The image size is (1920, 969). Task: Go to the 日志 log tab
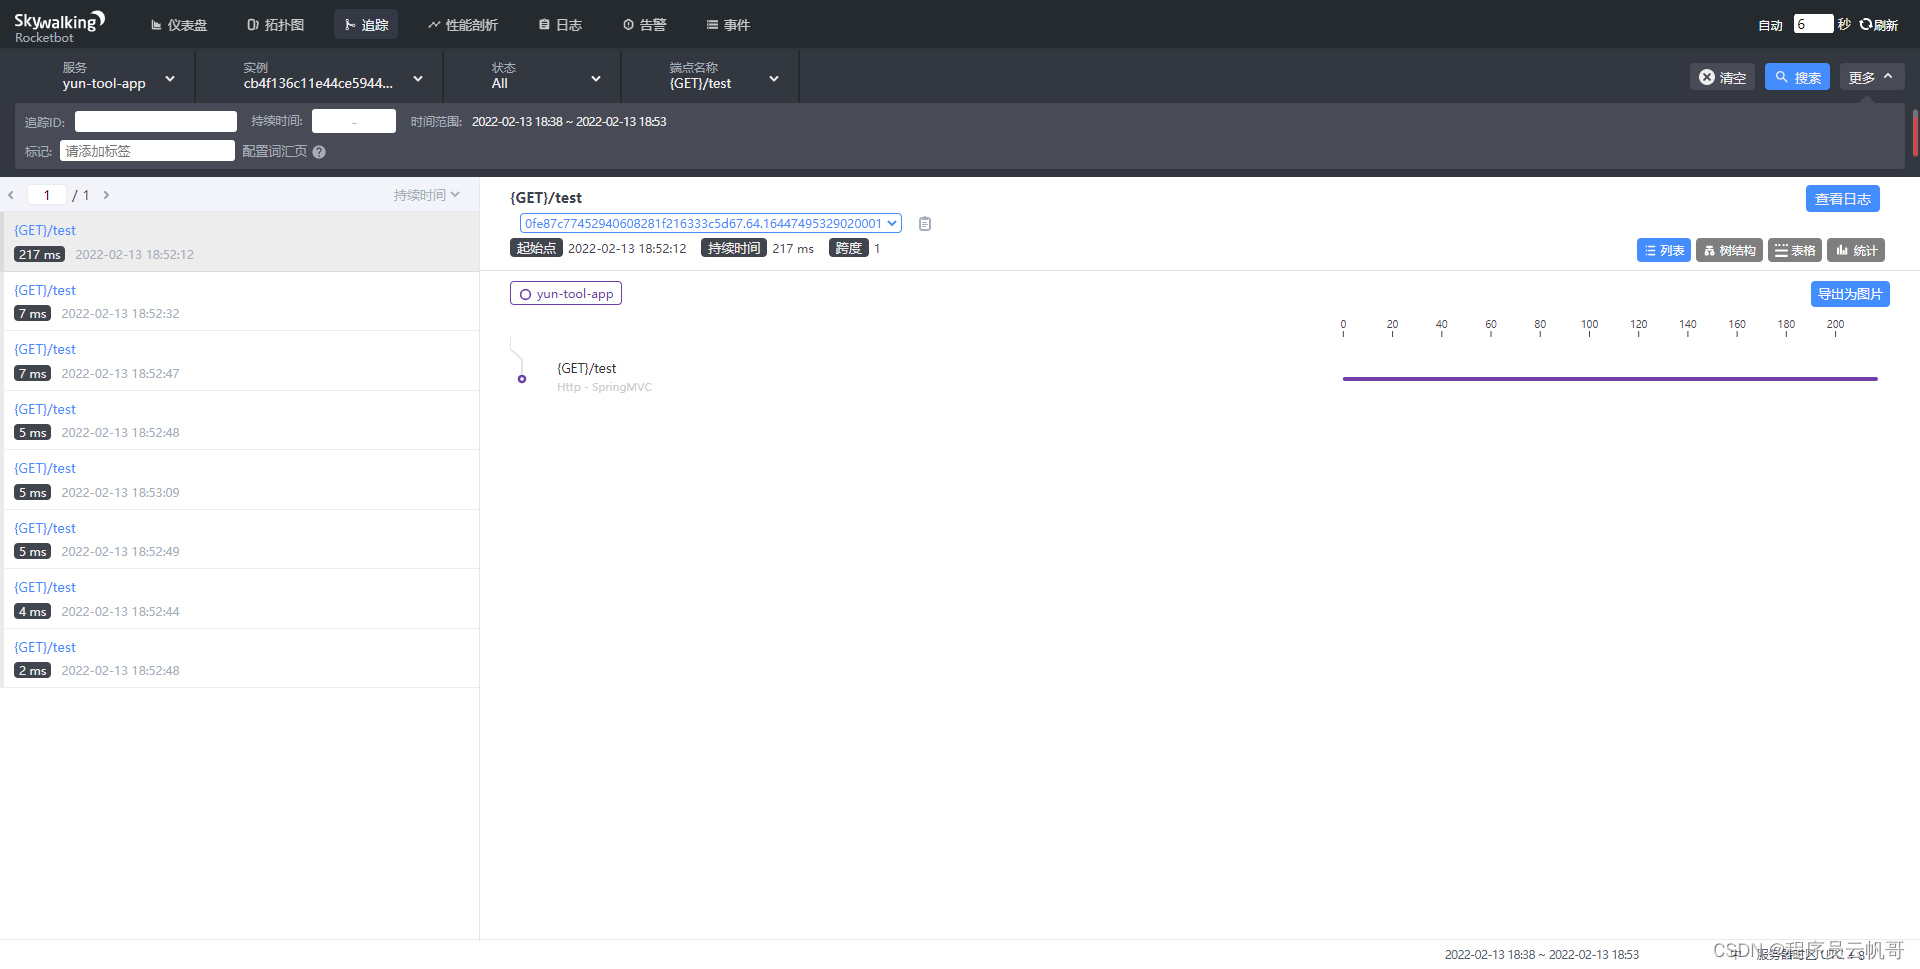[560, 25]
